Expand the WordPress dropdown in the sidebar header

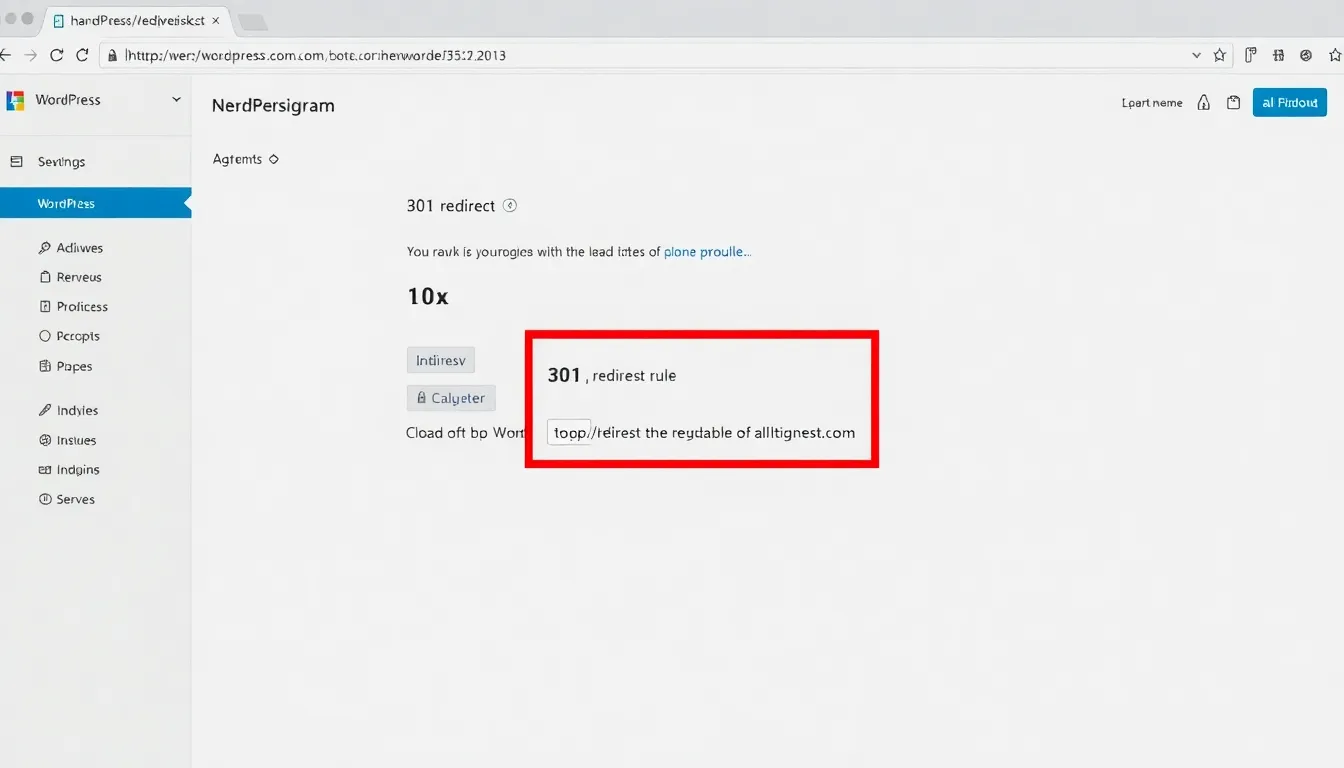click(177, 100)
